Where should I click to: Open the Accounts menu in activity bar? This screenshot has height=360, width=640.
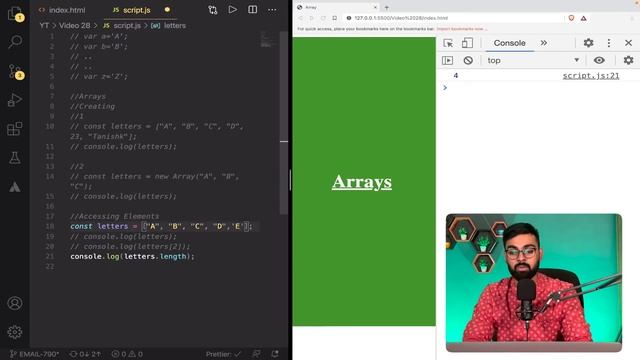[x=15, y=303]
